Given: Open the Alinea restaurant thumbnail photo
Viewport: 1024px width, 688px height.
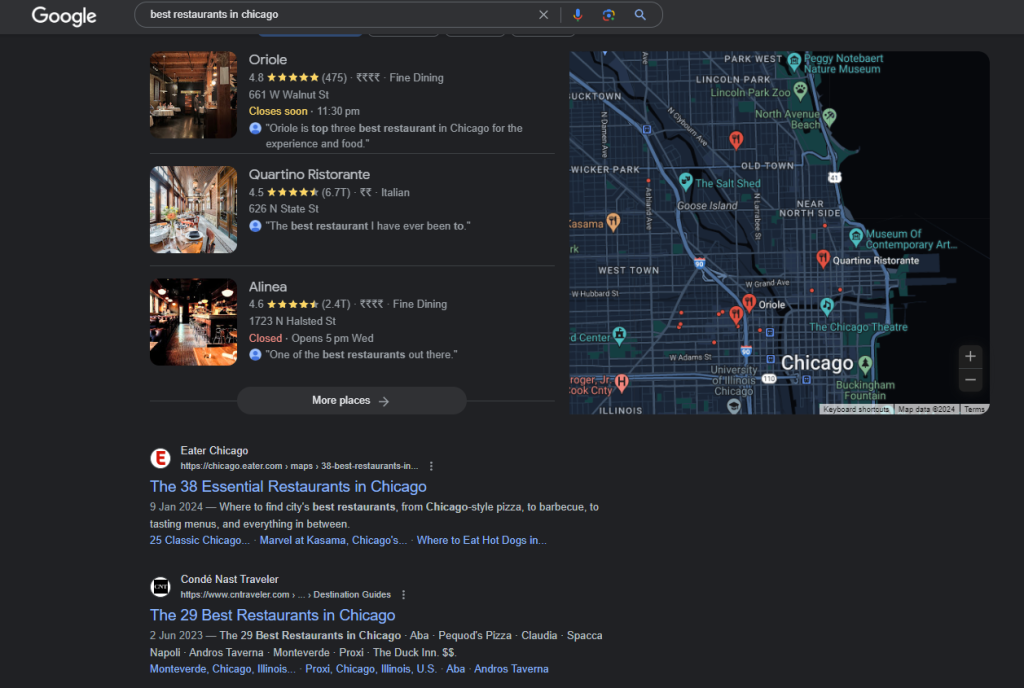Looking at the screenshot, I should click(x=193, y=322).
